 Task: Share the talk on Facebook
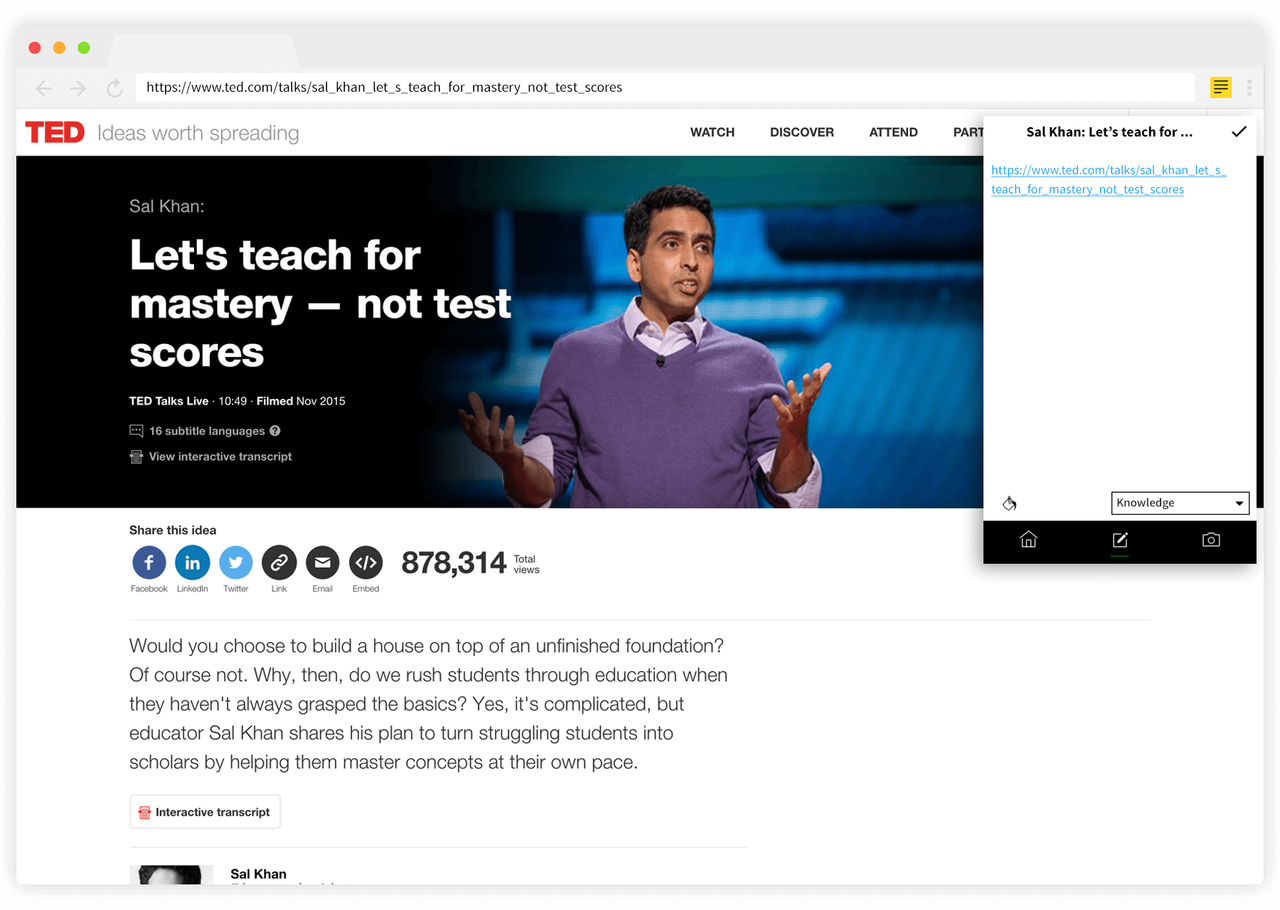tap(149, 563)
